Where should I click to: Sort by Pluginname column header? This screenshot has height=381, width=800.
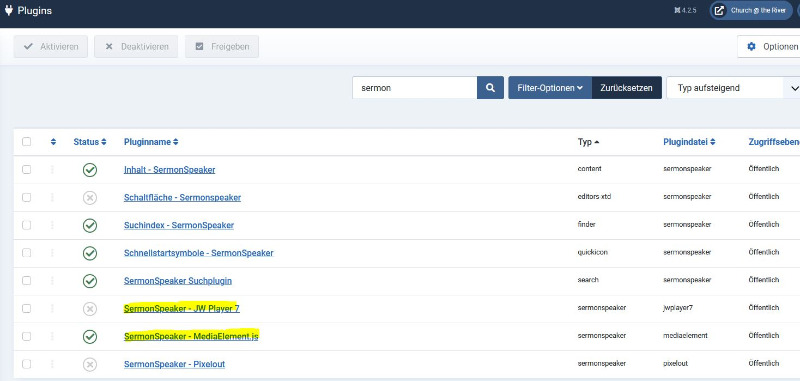coord(151,142)
